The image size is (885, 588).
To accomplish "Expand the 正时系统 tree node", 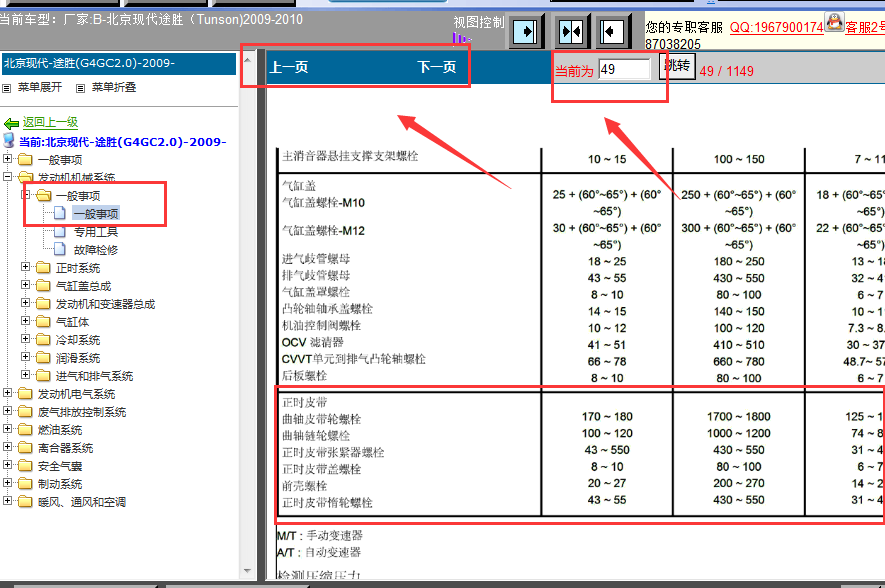I will tap(25, 266).
